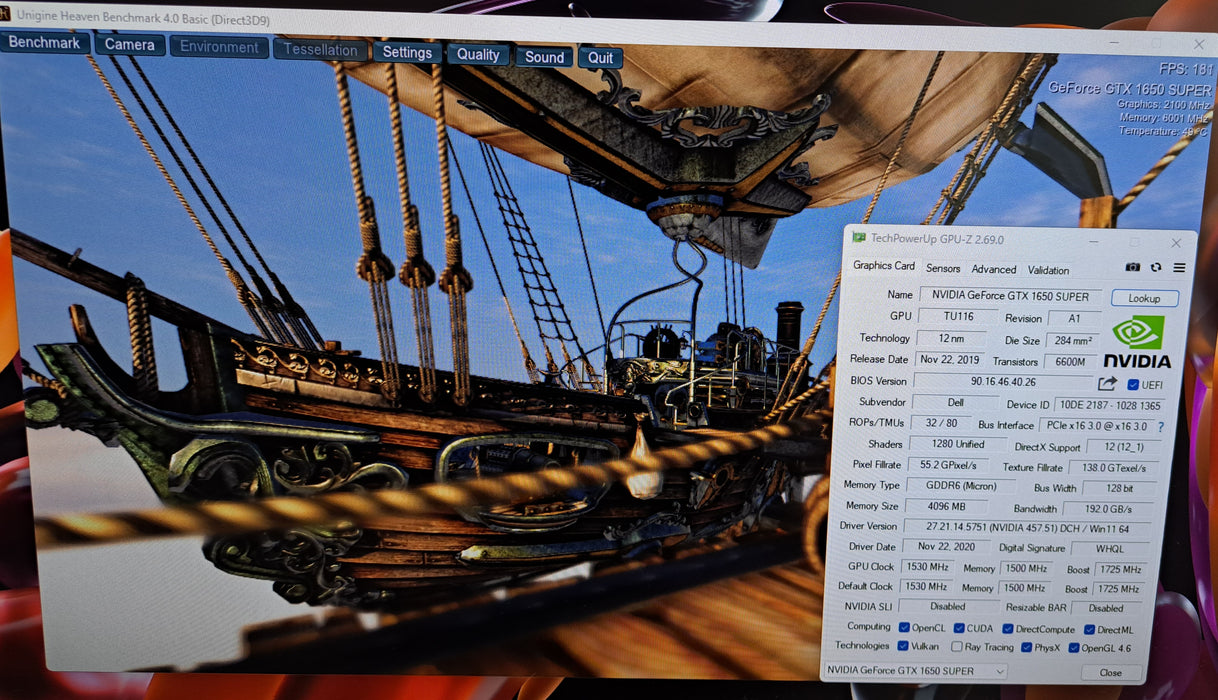1218x700 pixels.
Task: Click the Resizable BAR Disabled value
Action: (1105, 608)
